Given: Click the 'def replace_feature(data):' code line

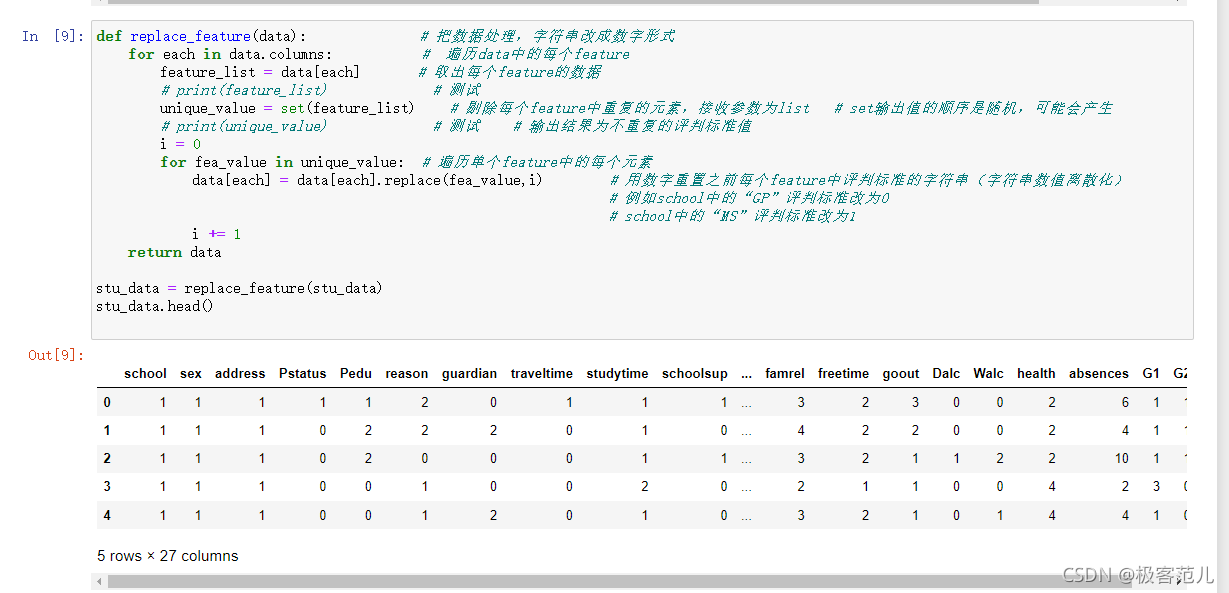Looking at the screenshot, I should 202,36.
